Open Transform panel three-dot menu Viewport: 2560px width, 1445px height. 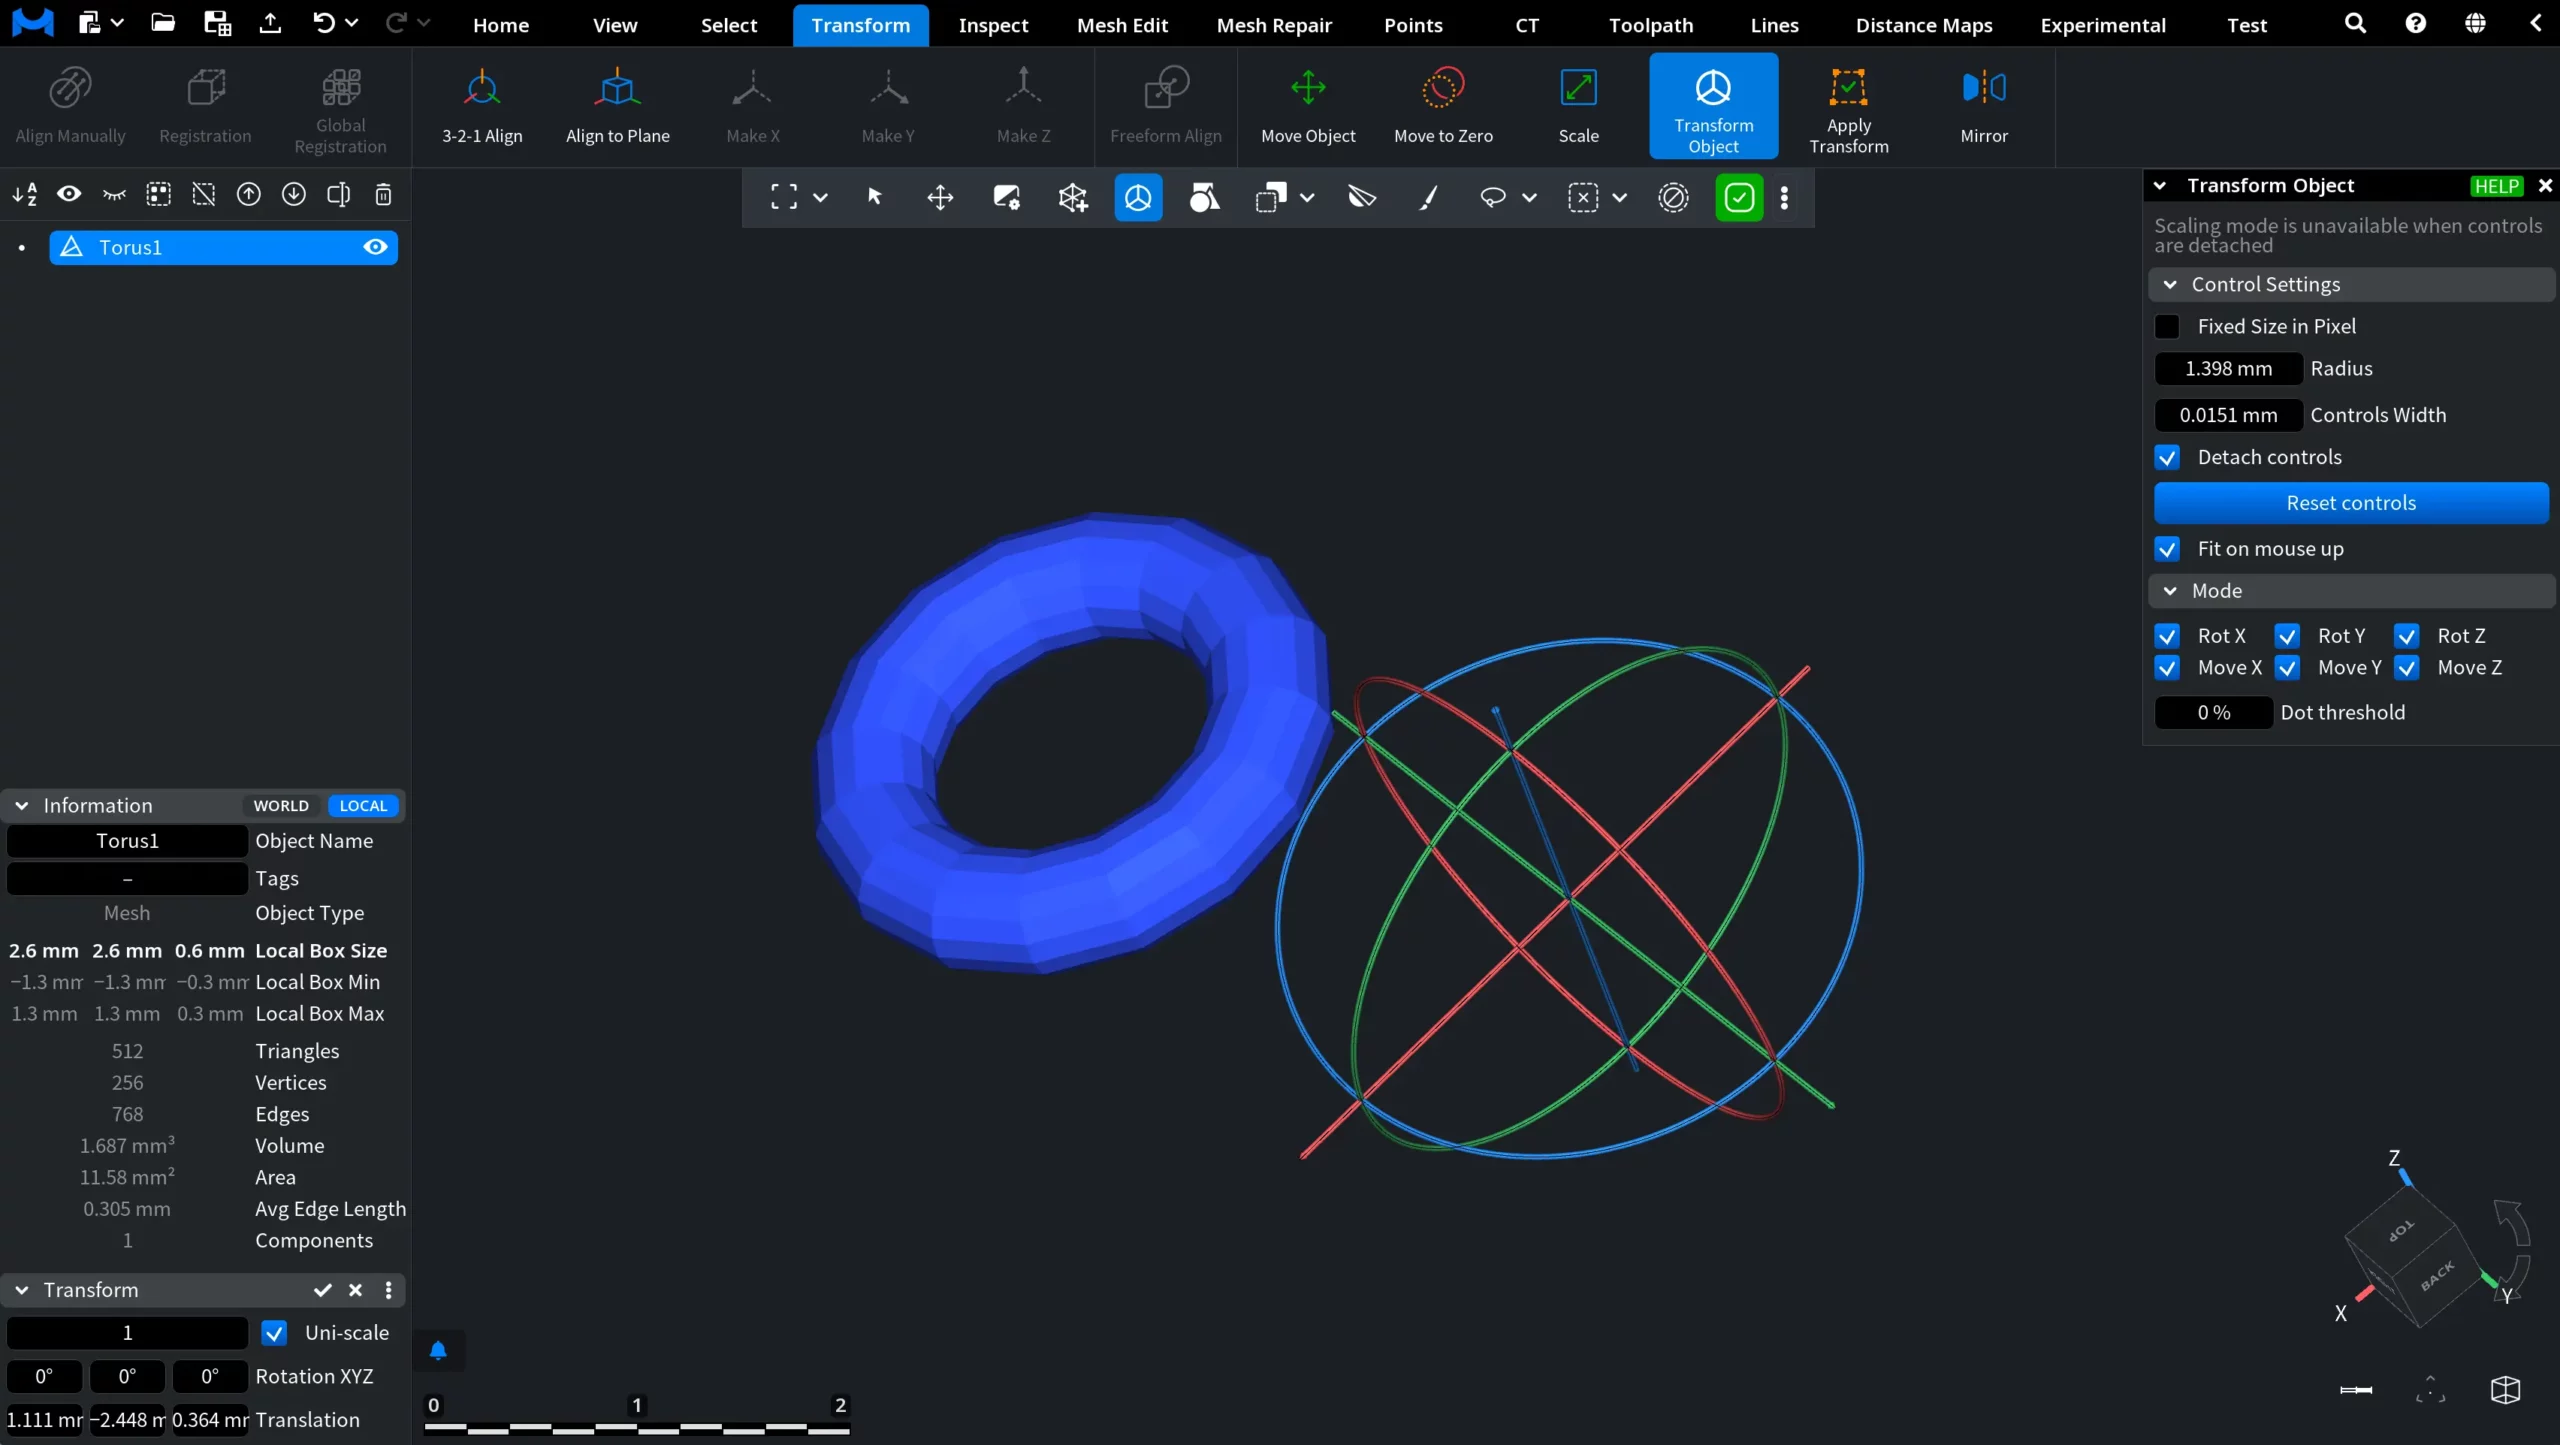coord(389,1291)
